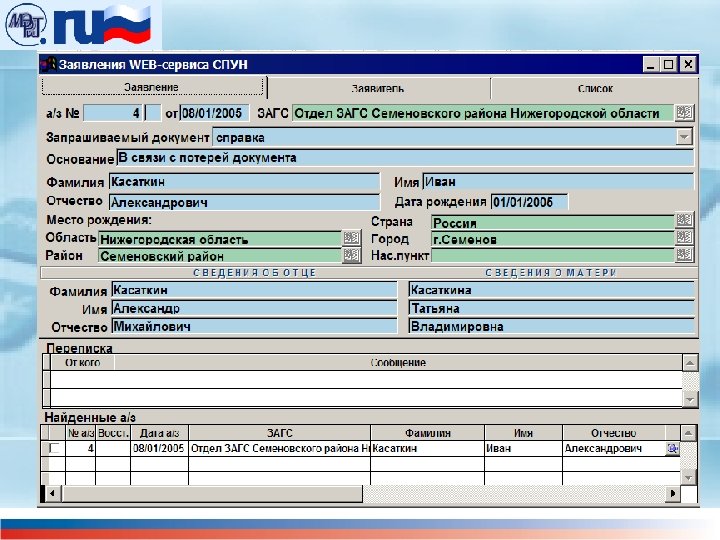Open Страна lookup icon next to Россия
This screenshot has width=720, height=540.
coord(684,220)
